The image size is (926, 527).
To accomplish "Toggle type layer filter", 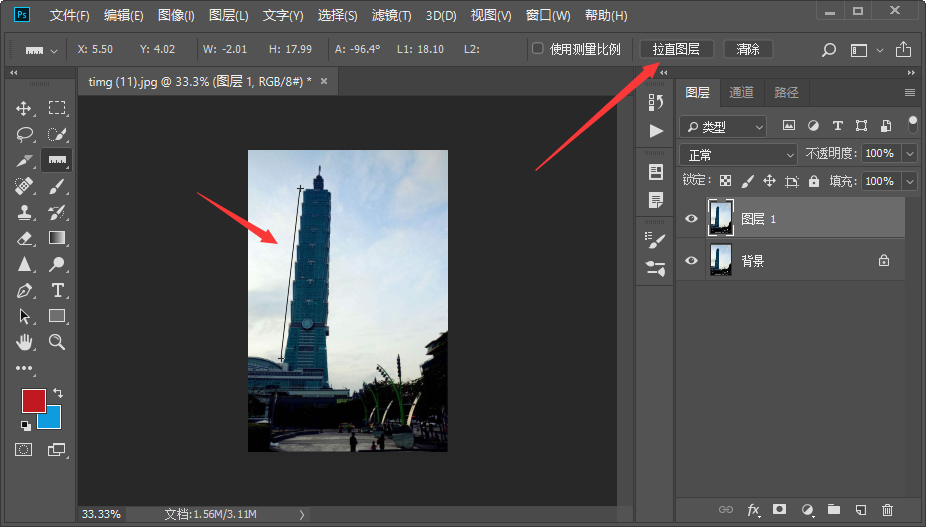I will (x=837, y=125).
